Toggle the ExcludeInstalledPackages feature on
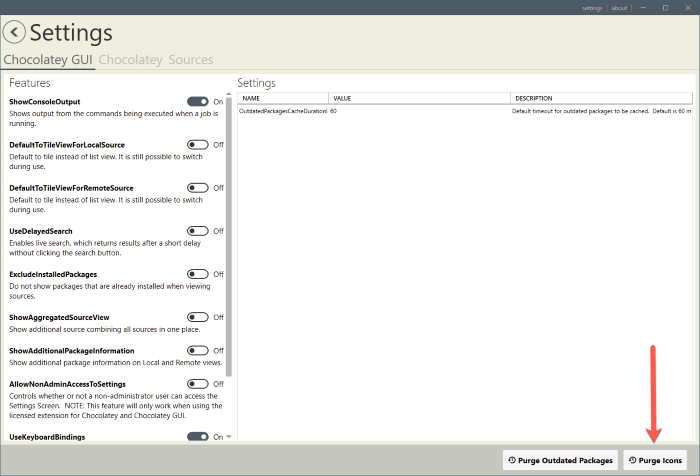Viewport: 700px width, 476px height. [198, 274]
